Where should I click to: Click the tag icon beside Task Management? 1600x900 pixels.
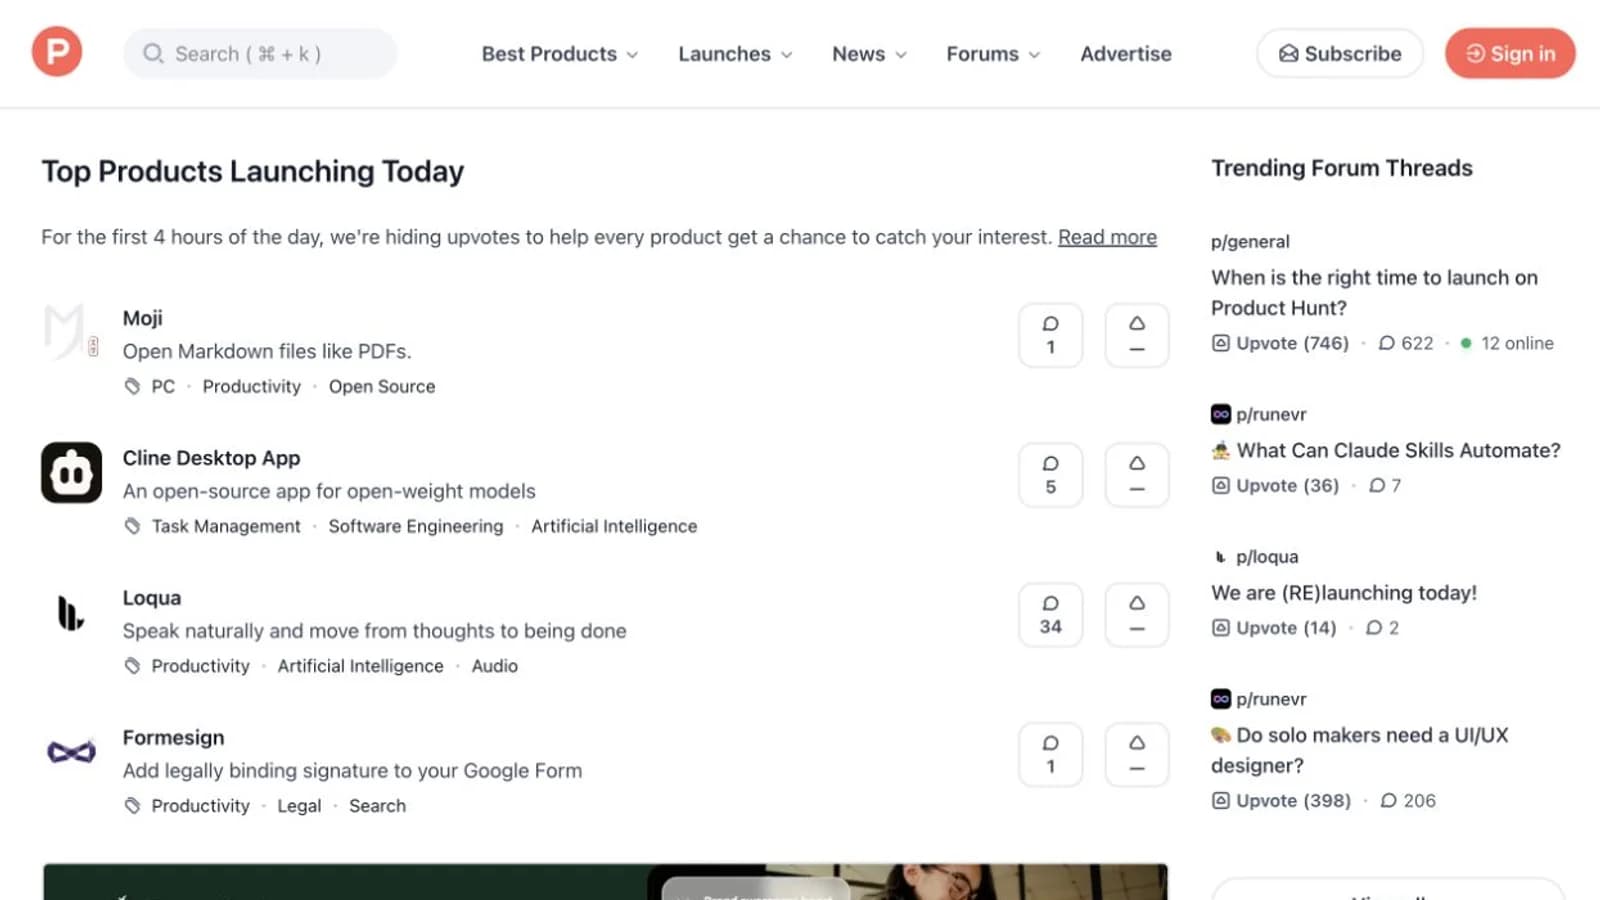click(132, 526)
